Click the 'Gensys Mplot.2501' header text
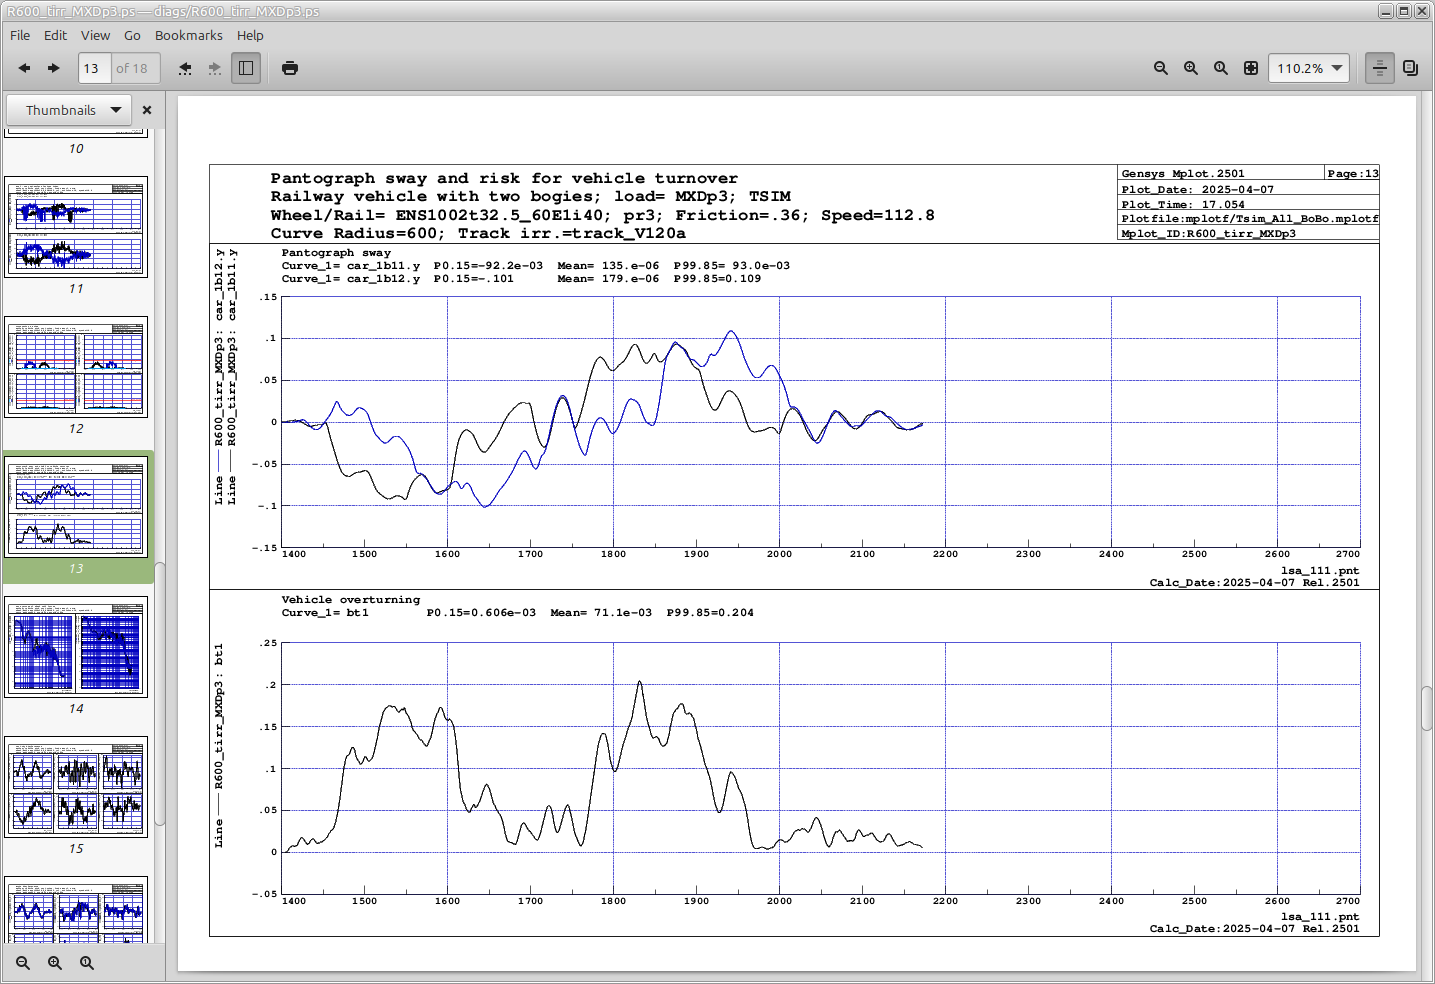The image size is (1435, 984). [x=1183, y=174]
